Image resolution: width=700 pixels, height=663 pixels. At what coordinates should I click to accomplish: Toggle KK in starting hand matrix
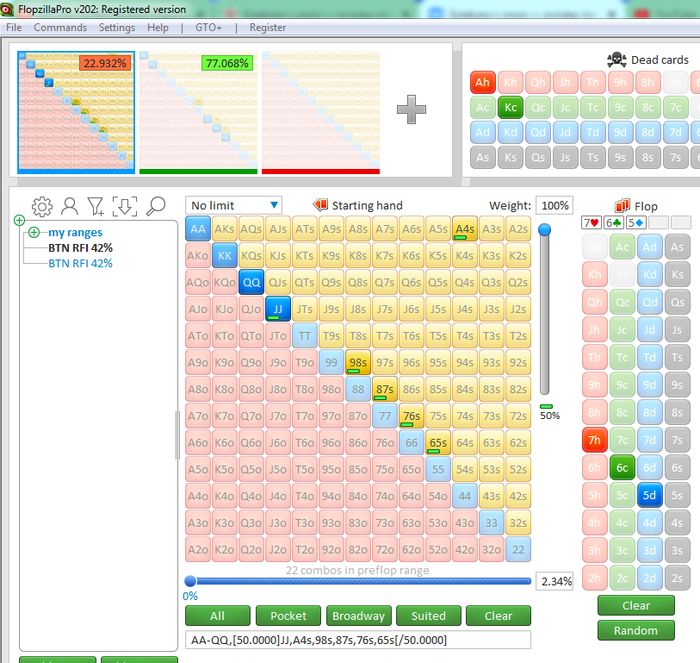pos(225,255)
